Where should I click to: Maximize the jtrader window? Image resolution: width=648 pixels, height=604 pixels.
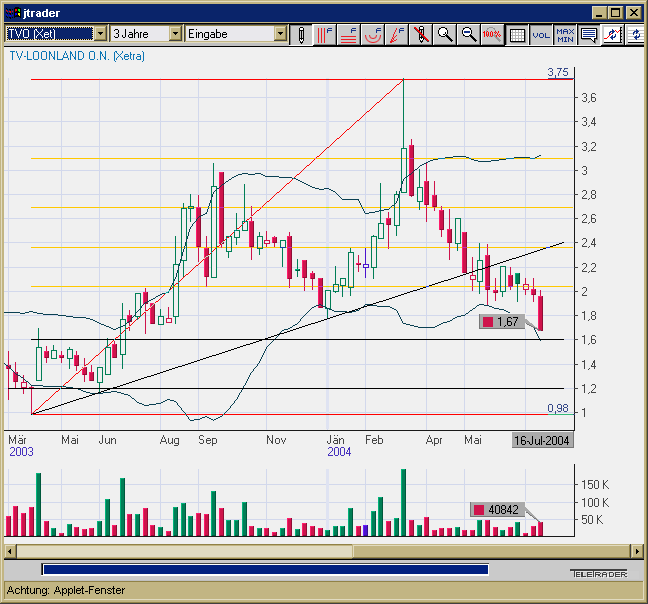(x=615, y=13)
